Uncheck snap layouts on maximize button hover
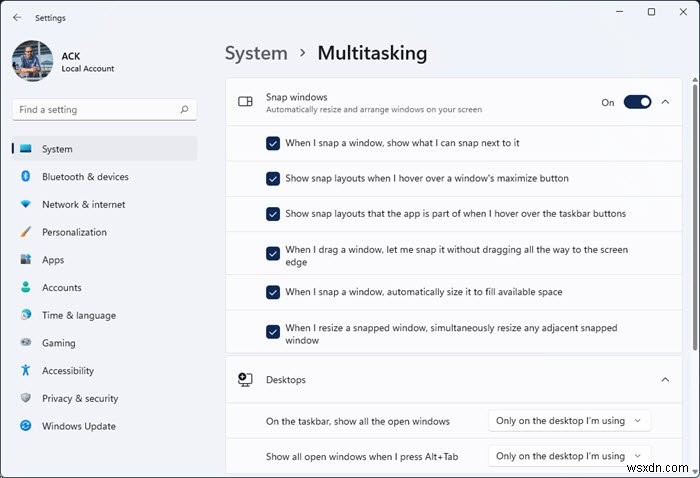Image resolution: width=700 pixels, height=478 pixels. [273, 179]
